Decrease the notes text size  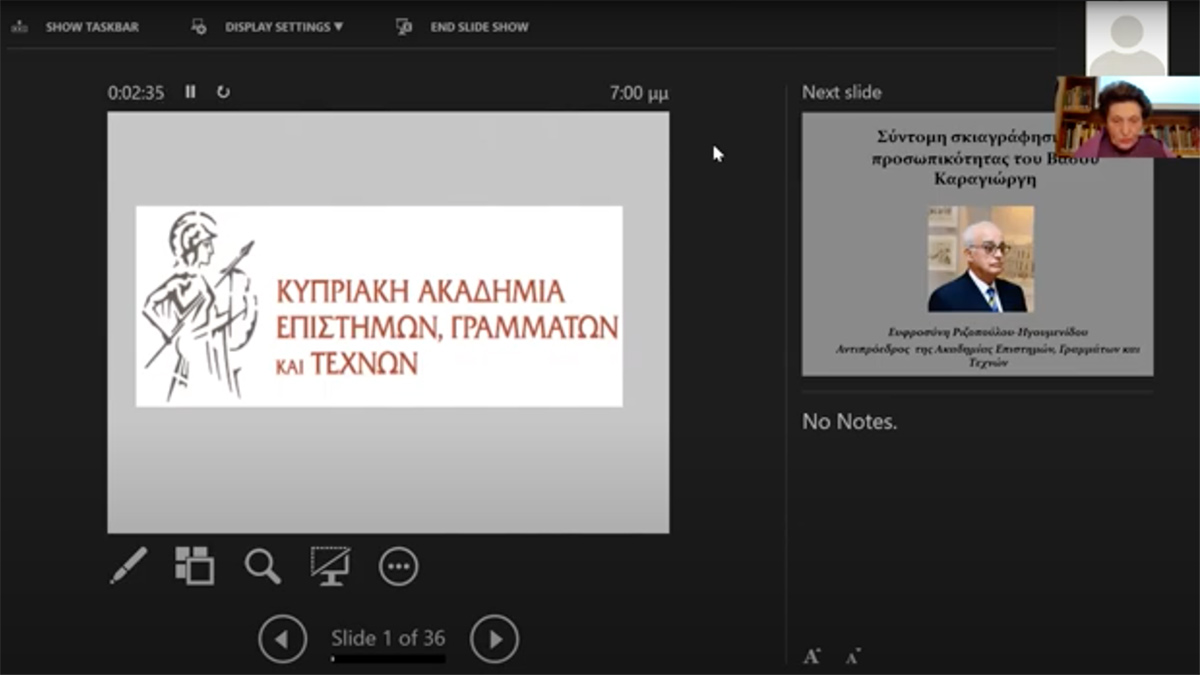tap(852, 657)
